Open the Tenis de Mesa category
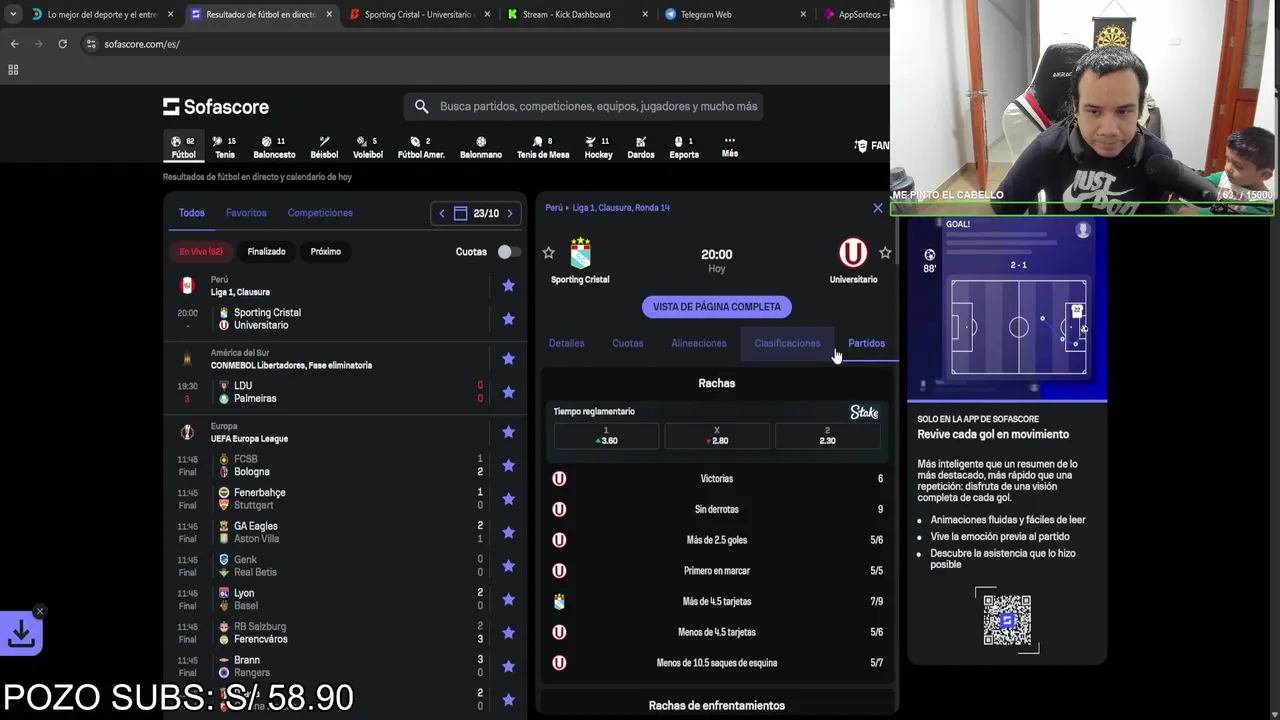This screenshot has width=1280, height=720. pos(543,147)
